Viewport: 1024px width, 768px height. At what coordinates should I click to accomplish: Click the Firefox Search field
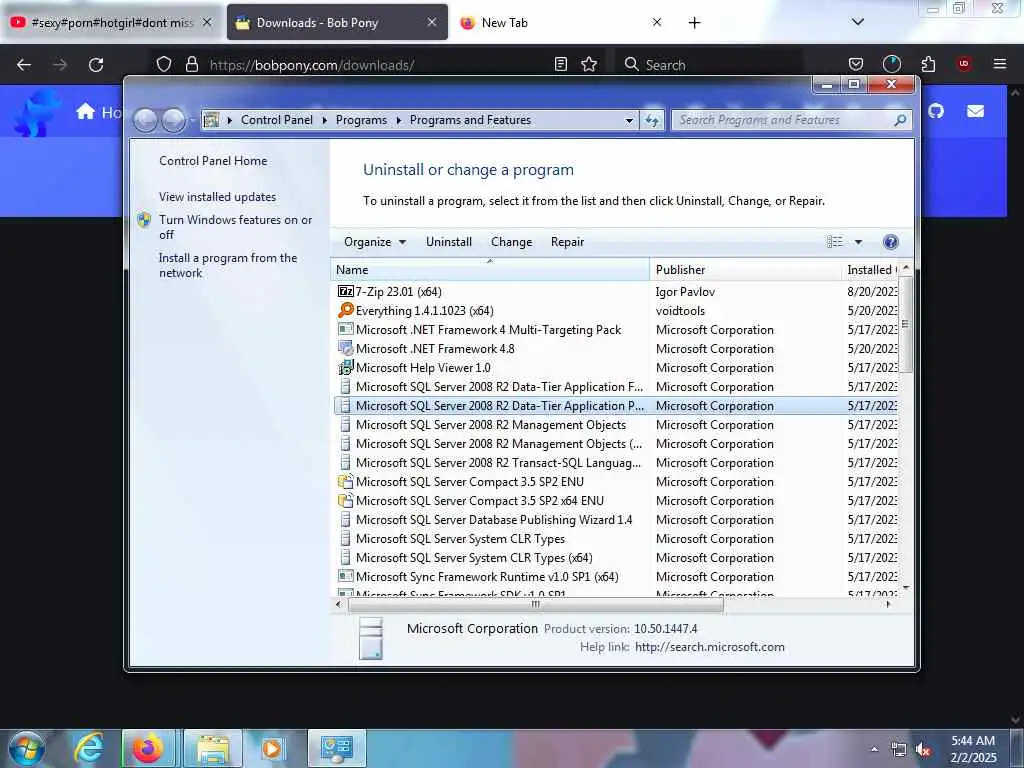click(x=709, y=65)
